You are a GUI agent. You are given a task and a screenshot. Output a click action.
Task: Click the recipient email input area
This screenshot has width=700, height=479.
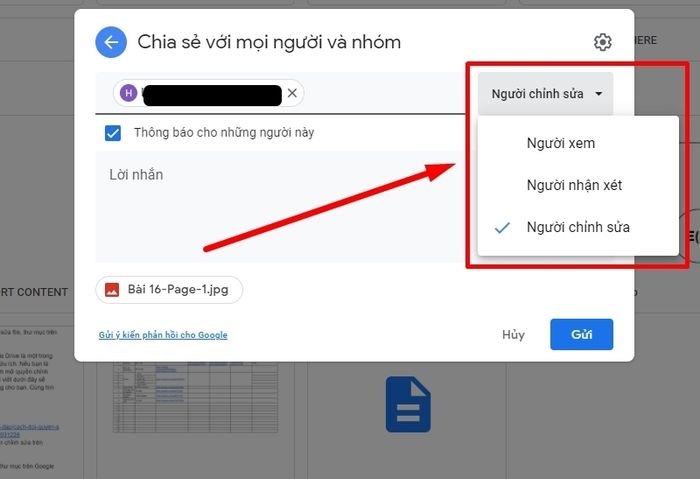[x=384, y=93]
